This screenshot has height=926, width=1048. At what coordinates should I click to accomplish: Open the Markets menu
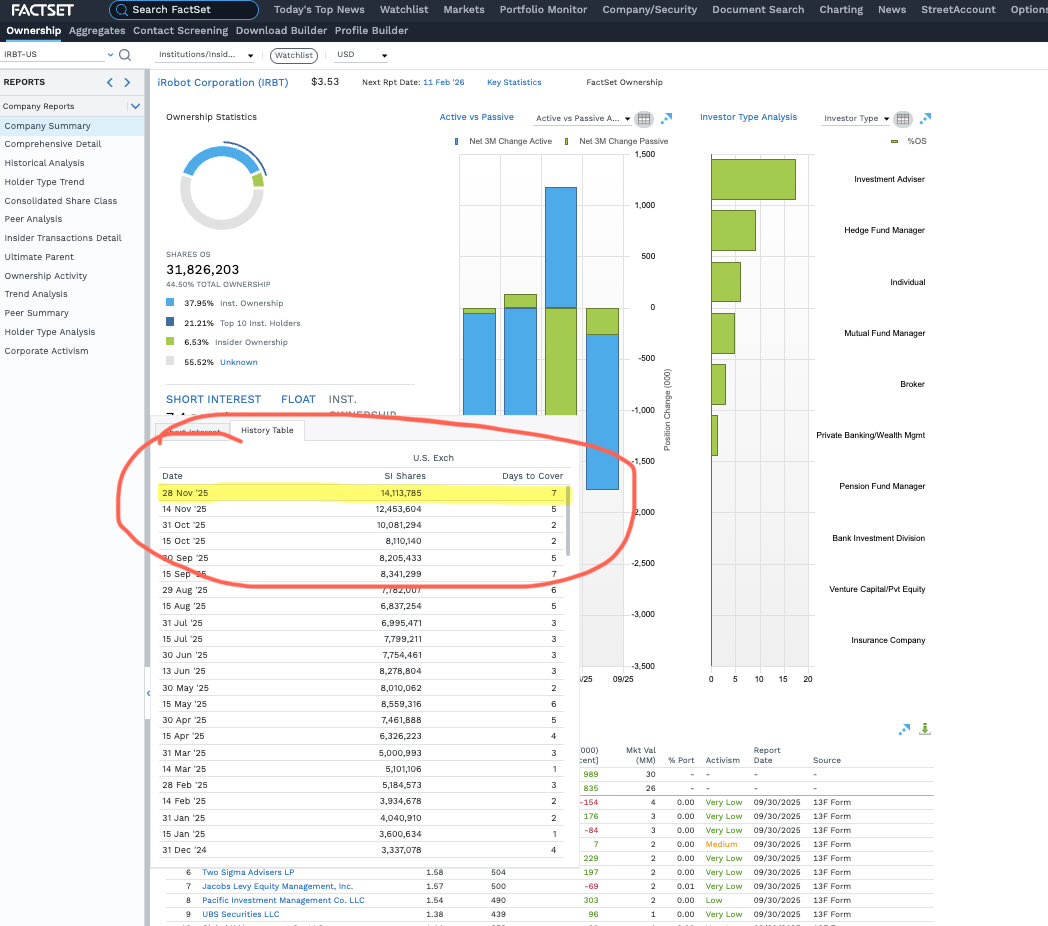(x=464, y=10)
